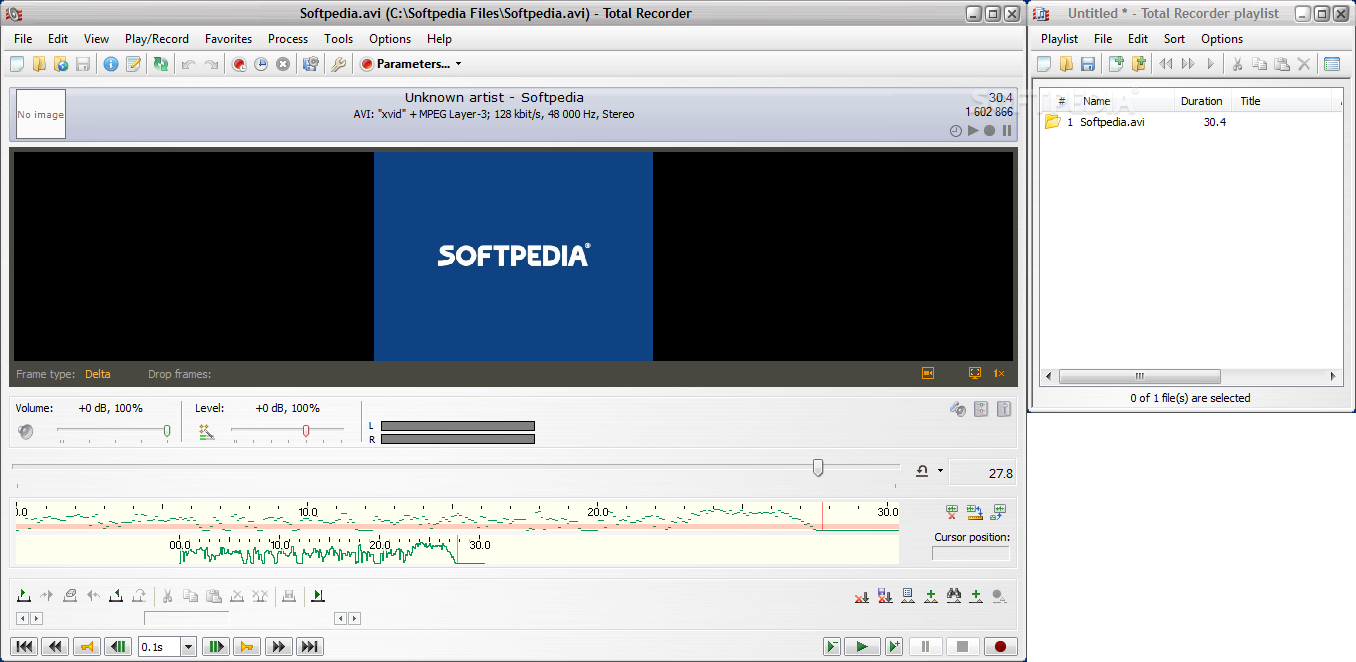Click the level adjustment icon under Level
The height and width of the screenshot is (662, 1356).
tap(207, 432)
